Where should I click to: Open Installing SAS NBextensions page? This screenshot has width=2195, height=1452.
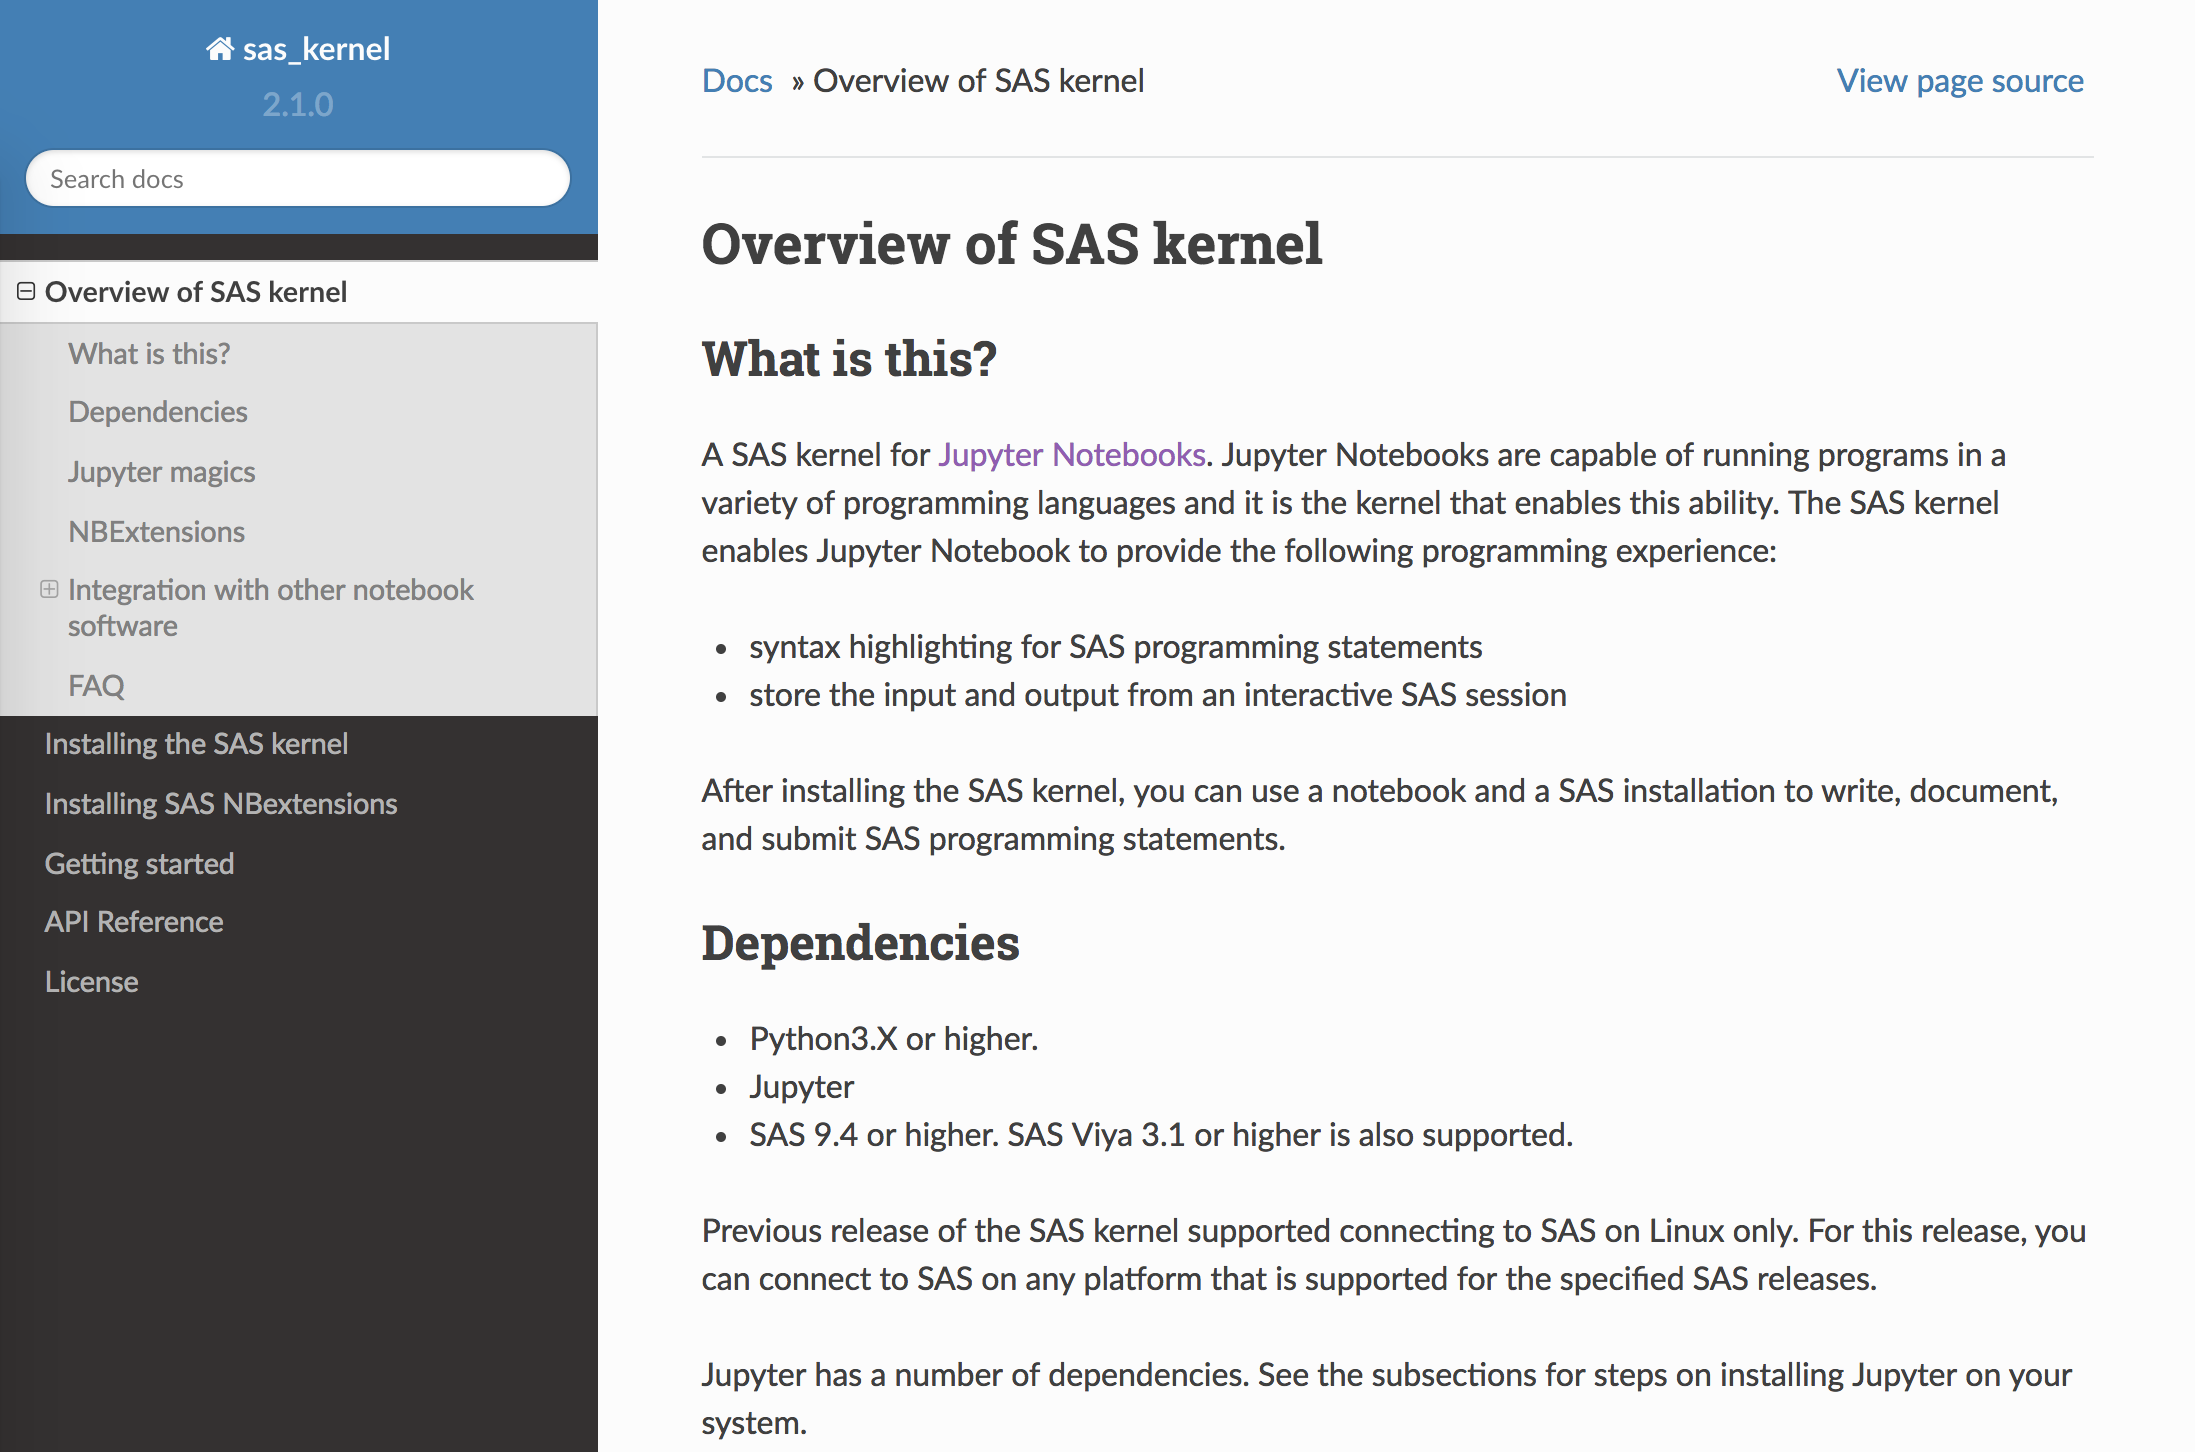pyautogui.click(x=221, y=804)
